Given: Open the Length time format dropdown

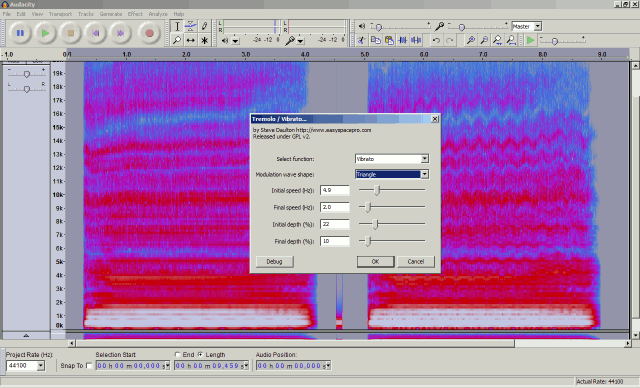Looking at the screenshot, I should [x=246, y=366].
